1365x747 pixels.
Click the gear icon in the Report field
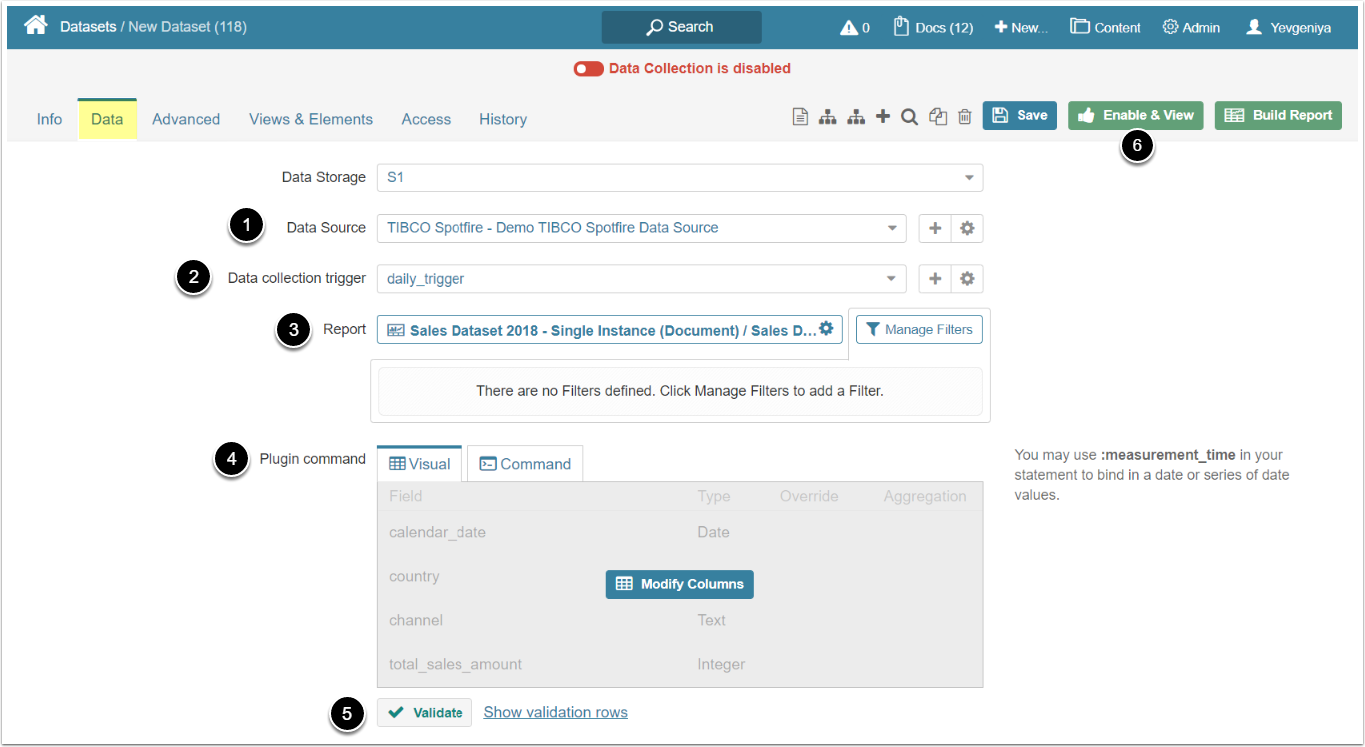pos(826,328)
